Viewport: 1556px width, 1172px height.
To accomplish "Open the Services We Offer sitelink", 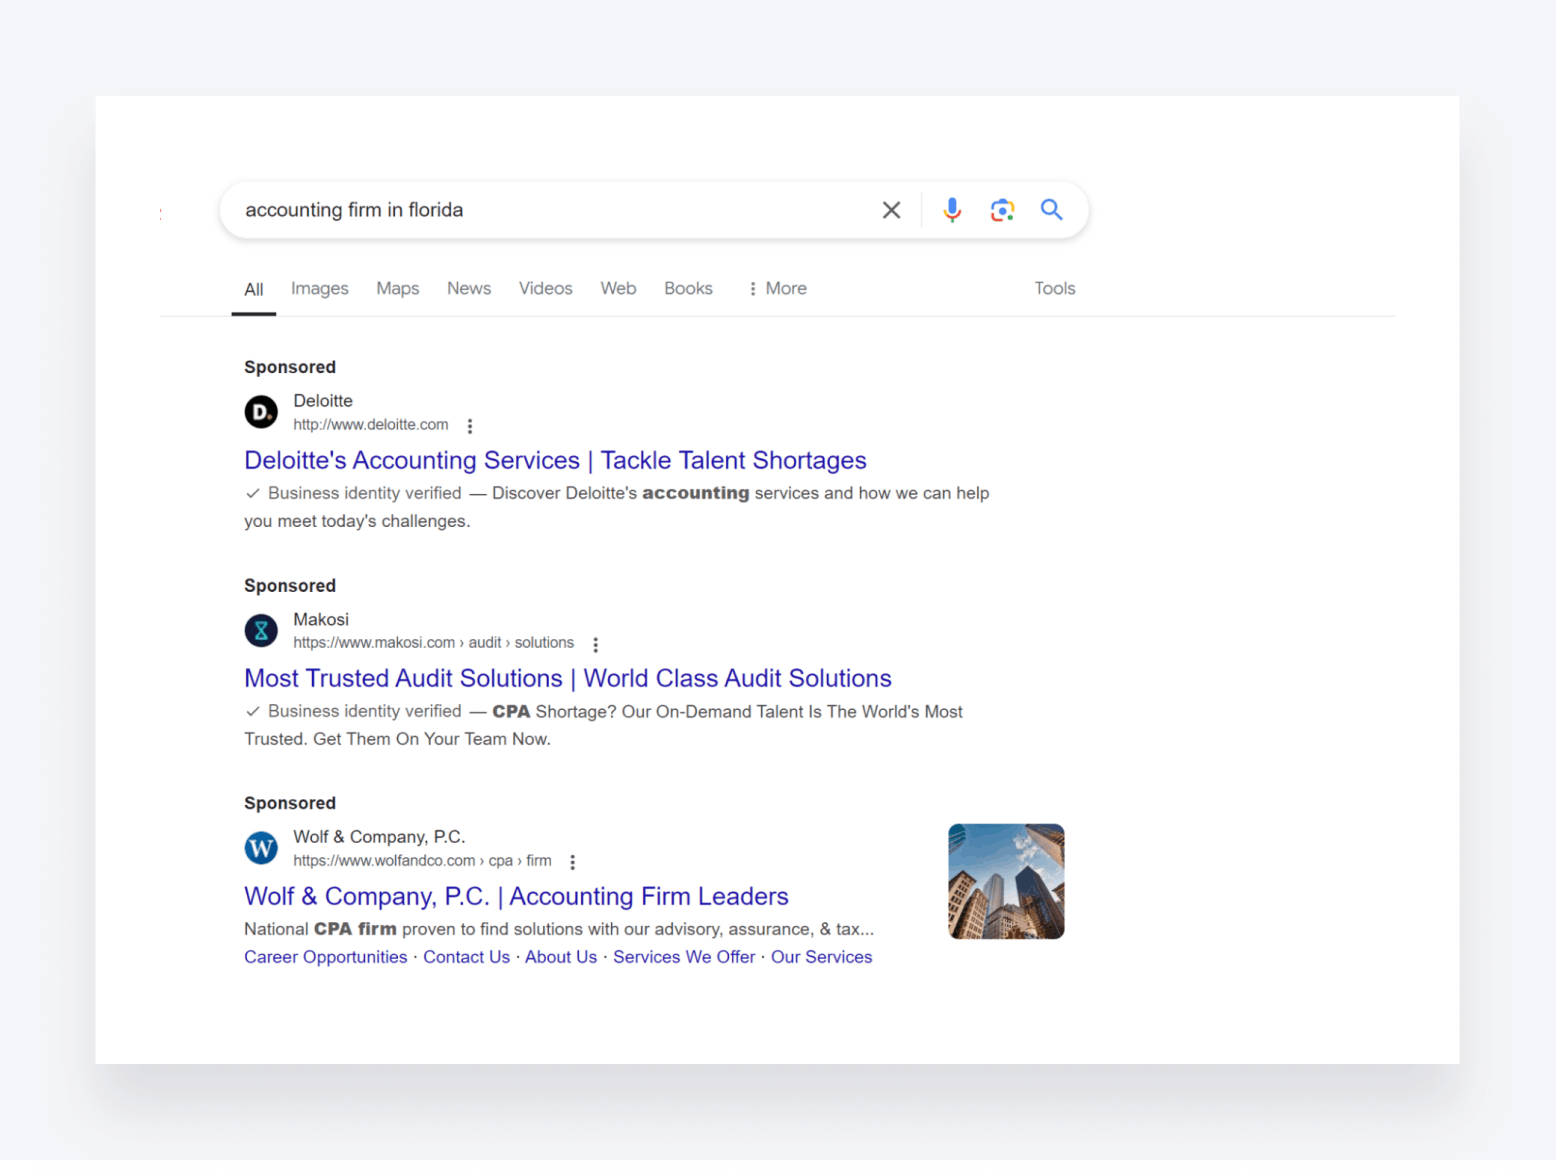I will click(684, 958).
